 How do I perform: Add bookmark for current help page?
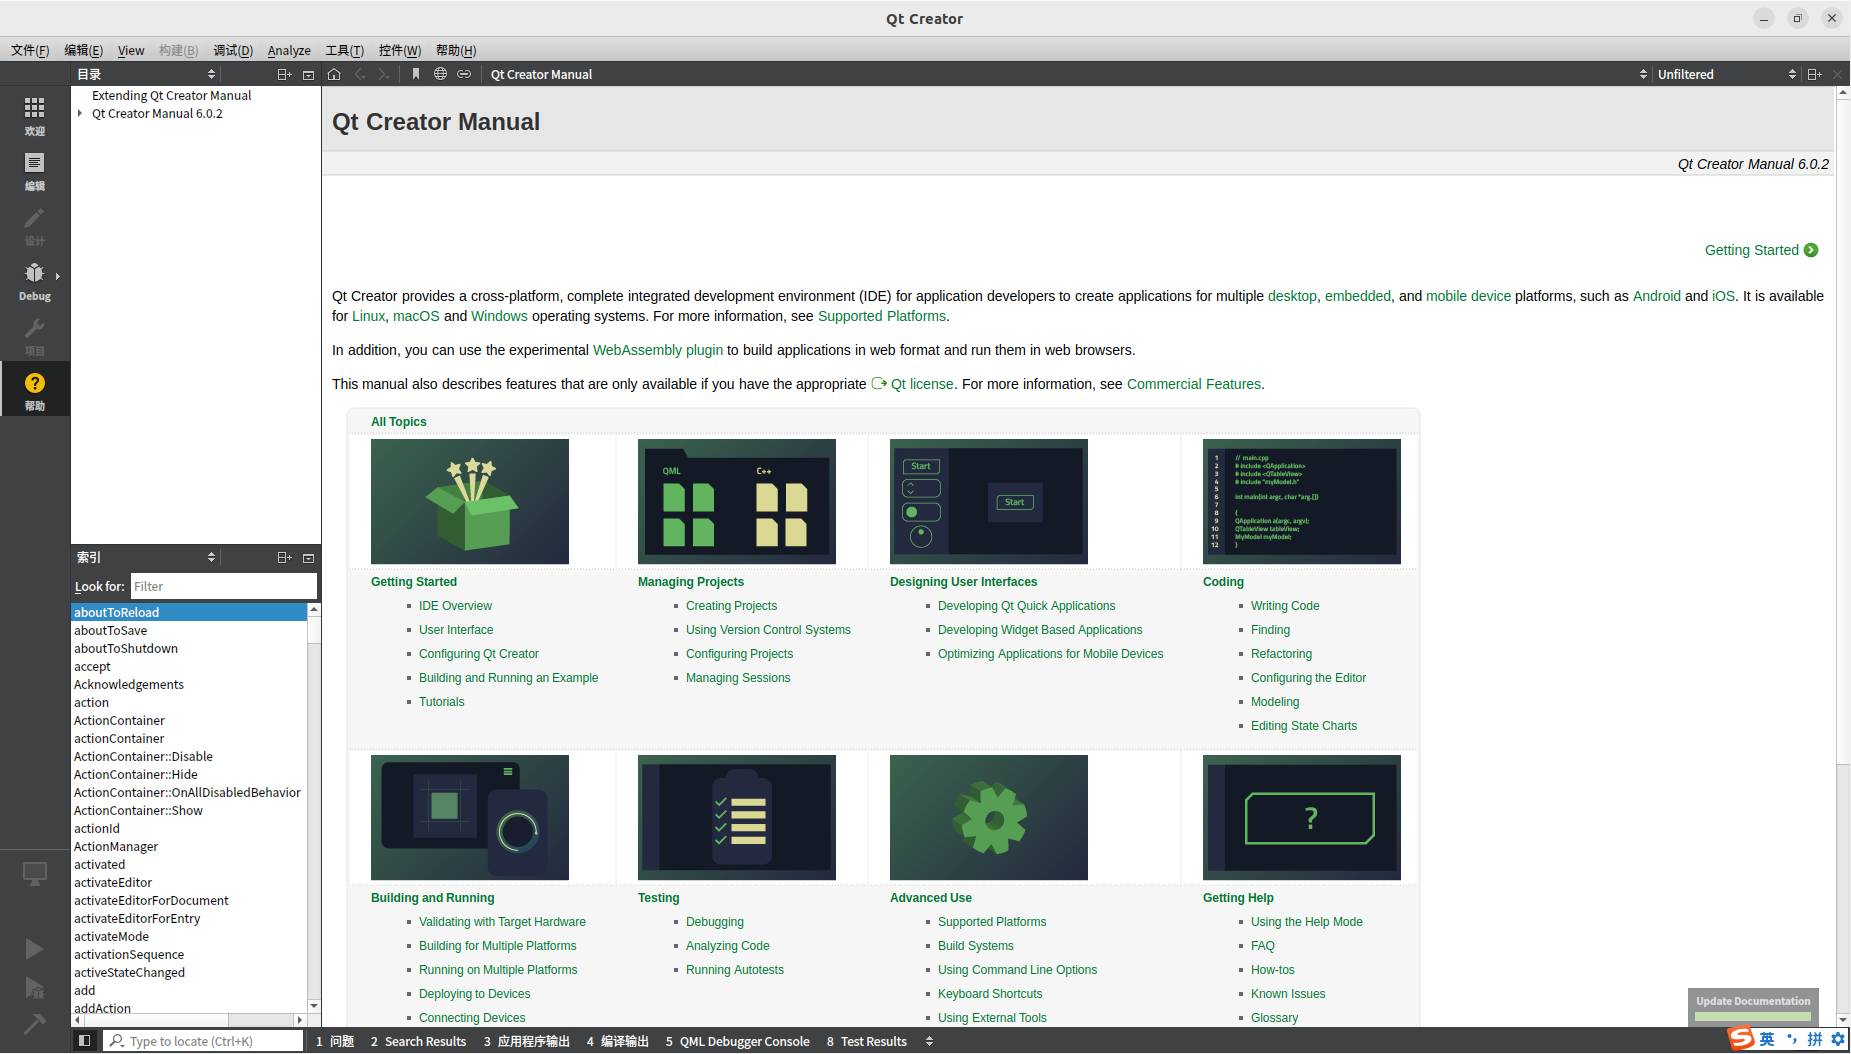tap(416, 74)
